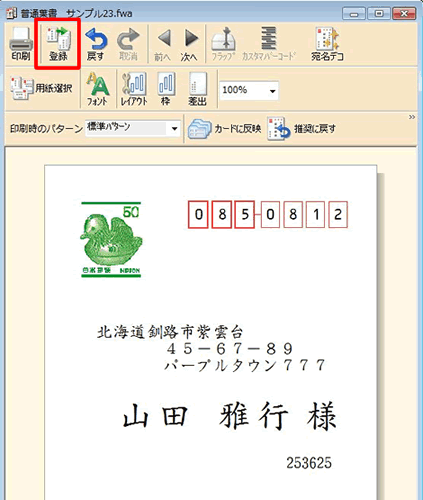Select the address line 45-67-89

[x=230, y=349]
